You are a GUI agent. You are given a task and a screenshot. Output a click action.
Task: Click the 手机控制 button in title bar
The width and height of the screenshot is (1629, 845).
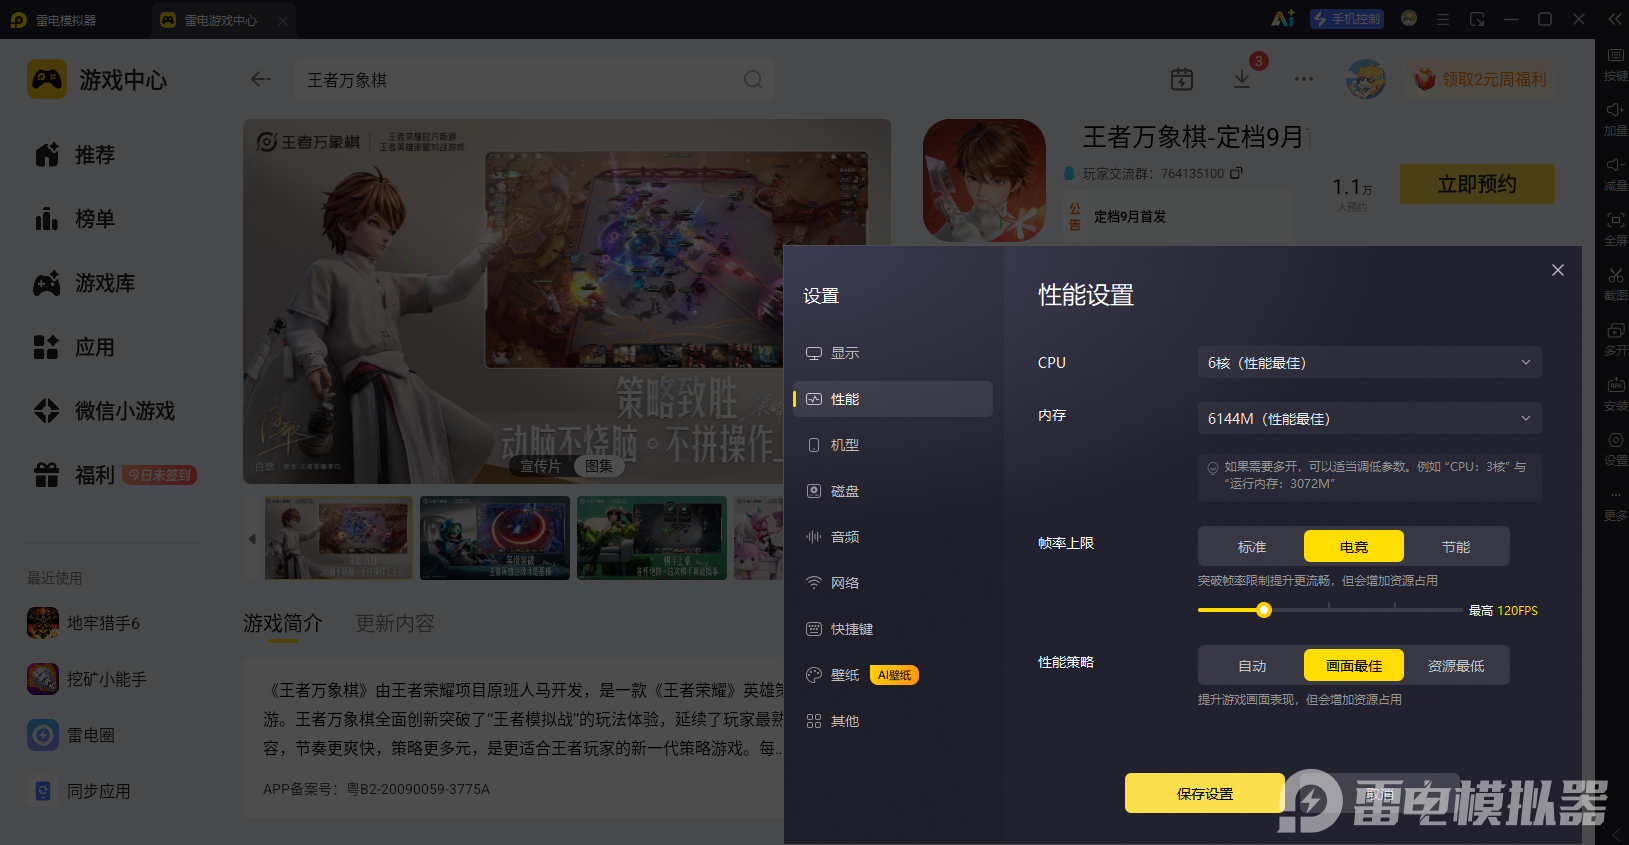point(1347,19)
